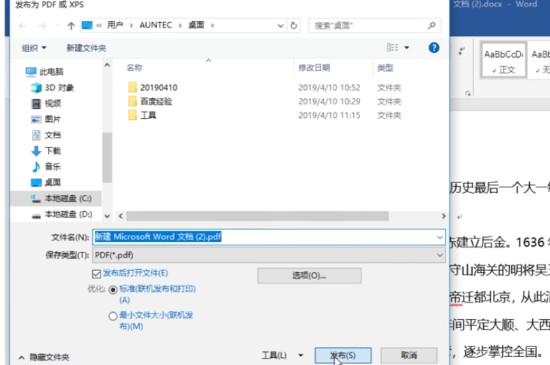Select 文档 in the sidebar
This screenshot has width=550, height=365.
click(46, 135)
